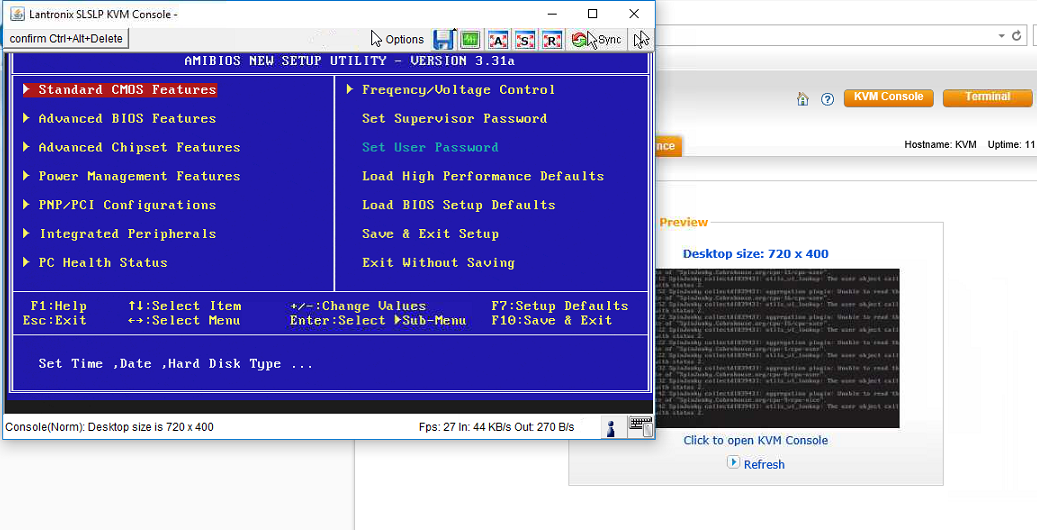Click the partially hidden orange tab

coord(668,146)
